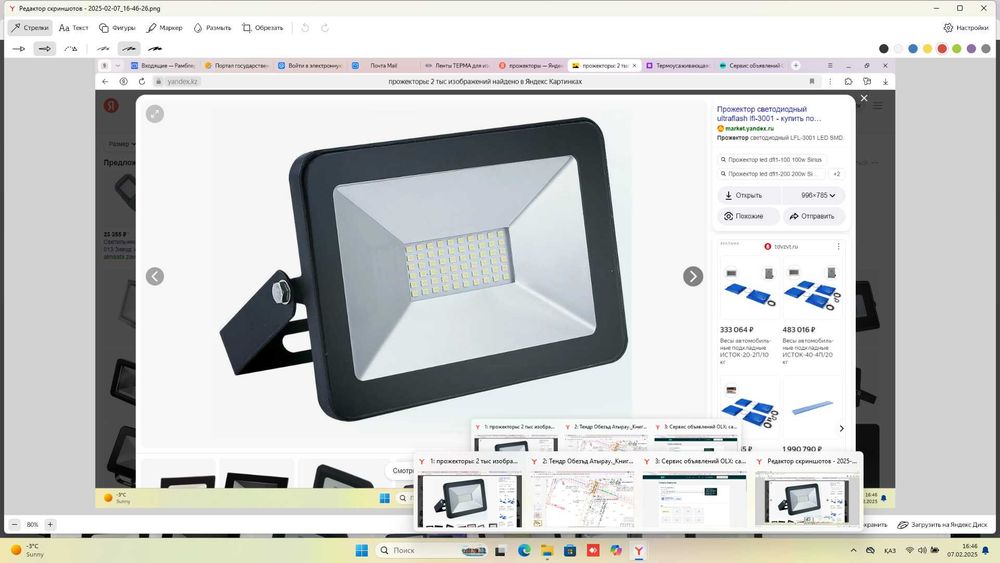
Task: Select the Текст tool
Action: click(x=73, y=28)
